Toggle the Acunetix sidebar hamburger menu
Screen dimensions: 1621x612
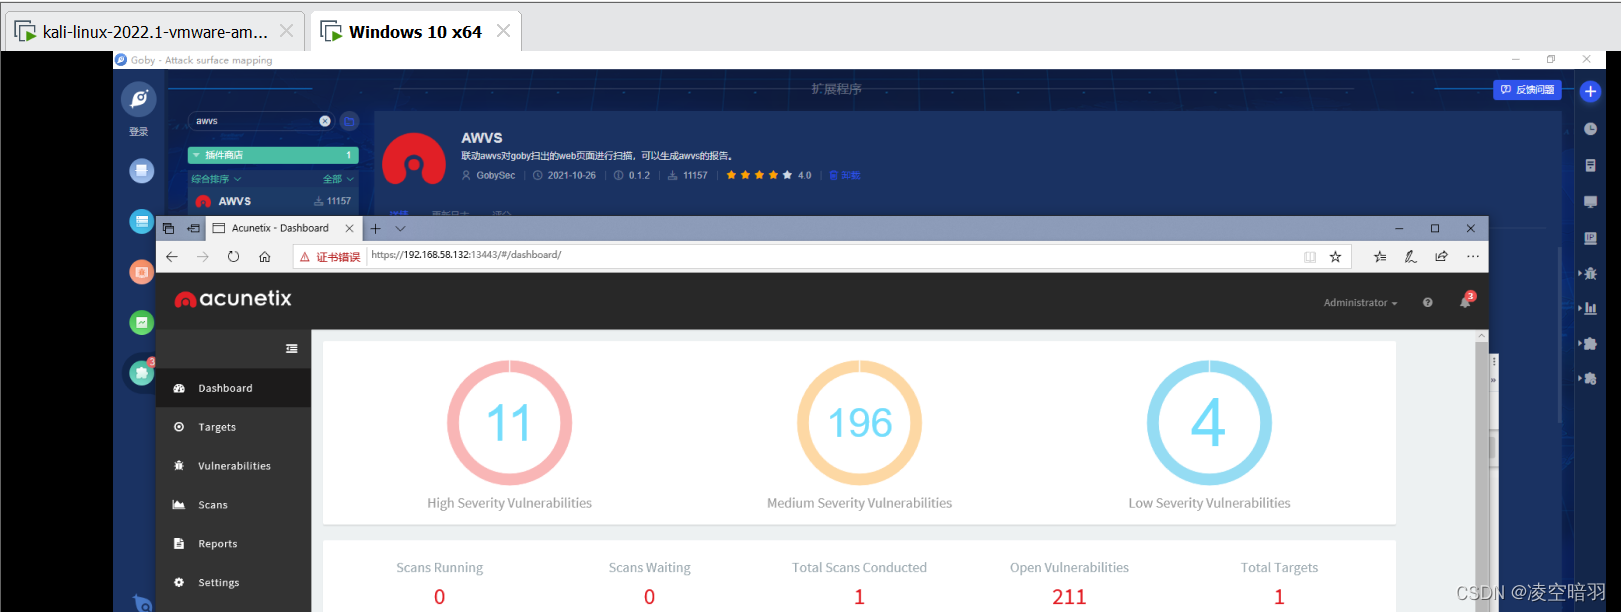point(291,349)
